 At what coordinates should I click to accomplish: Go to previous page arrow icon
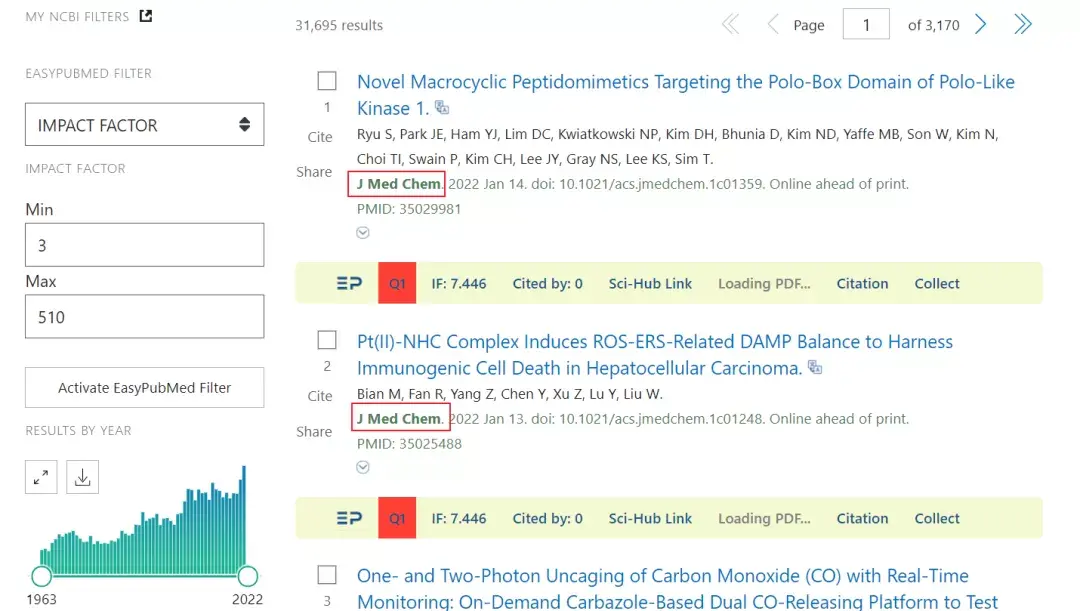click(x=772, y=23)
